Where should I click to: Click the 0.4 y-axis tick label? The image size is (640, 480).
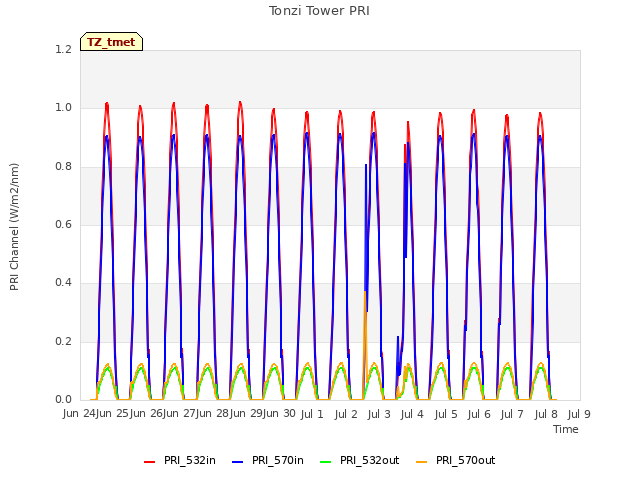pyautogui.click(x=63, y=283)
